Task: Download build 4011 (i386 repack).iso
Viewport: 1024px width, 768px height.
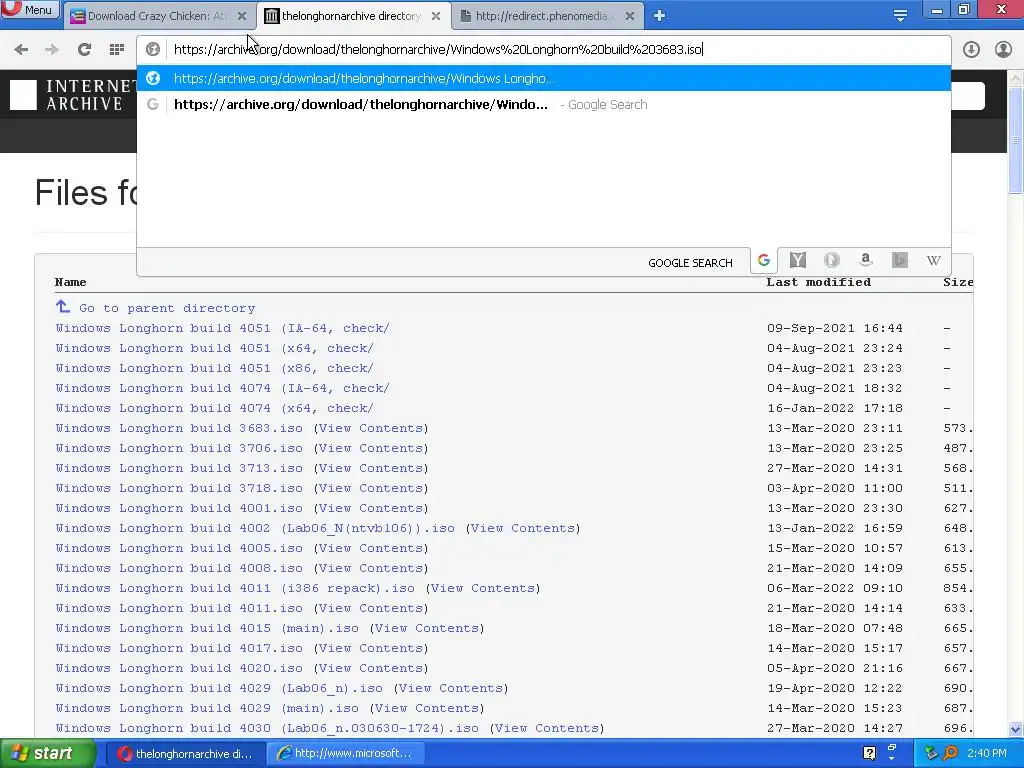Action: tap(235, 588)
